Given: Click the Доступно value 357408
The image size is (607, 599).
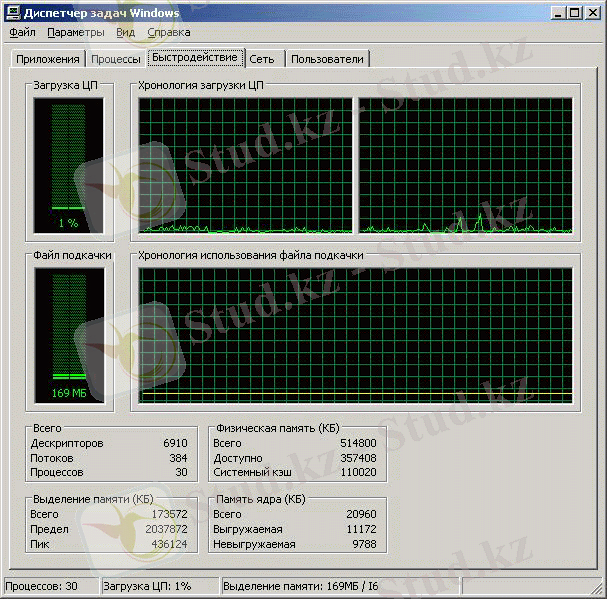Looking at the screenshot, I should (x=358, y=458).
